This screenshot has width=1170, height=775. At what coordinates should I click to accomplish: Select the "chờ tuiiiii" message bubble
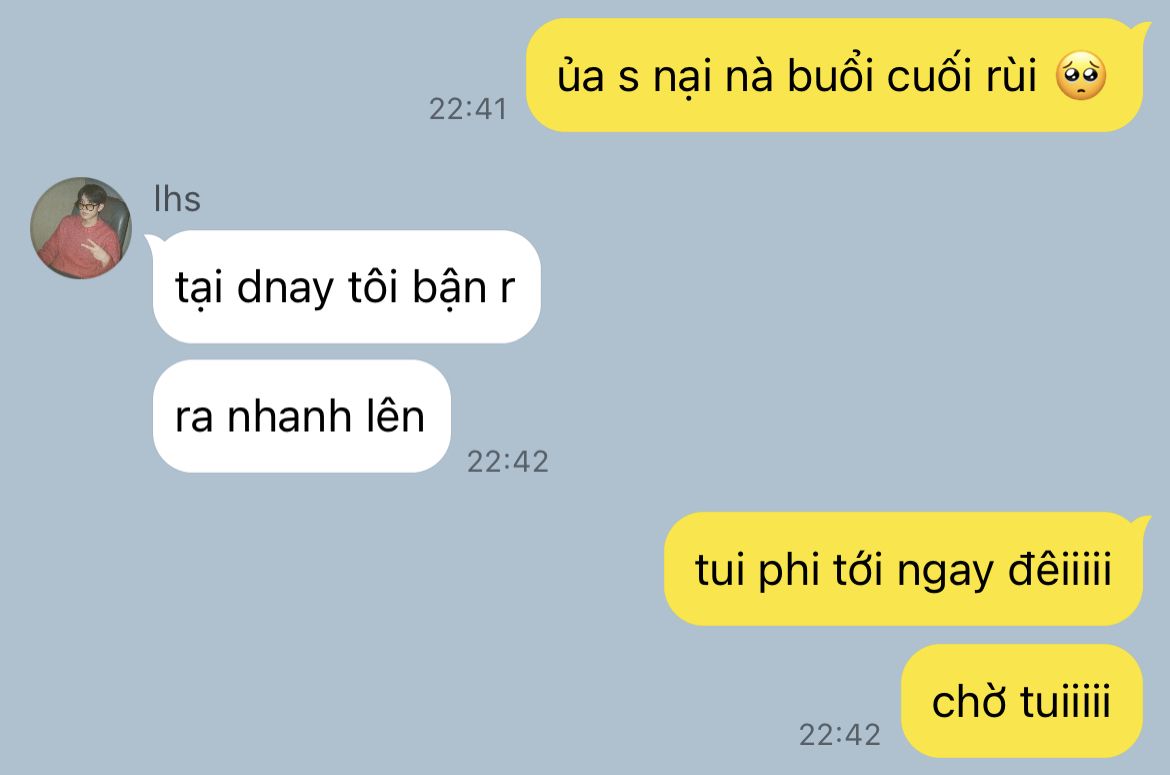pyautogui.click(x=1022, y=701)
